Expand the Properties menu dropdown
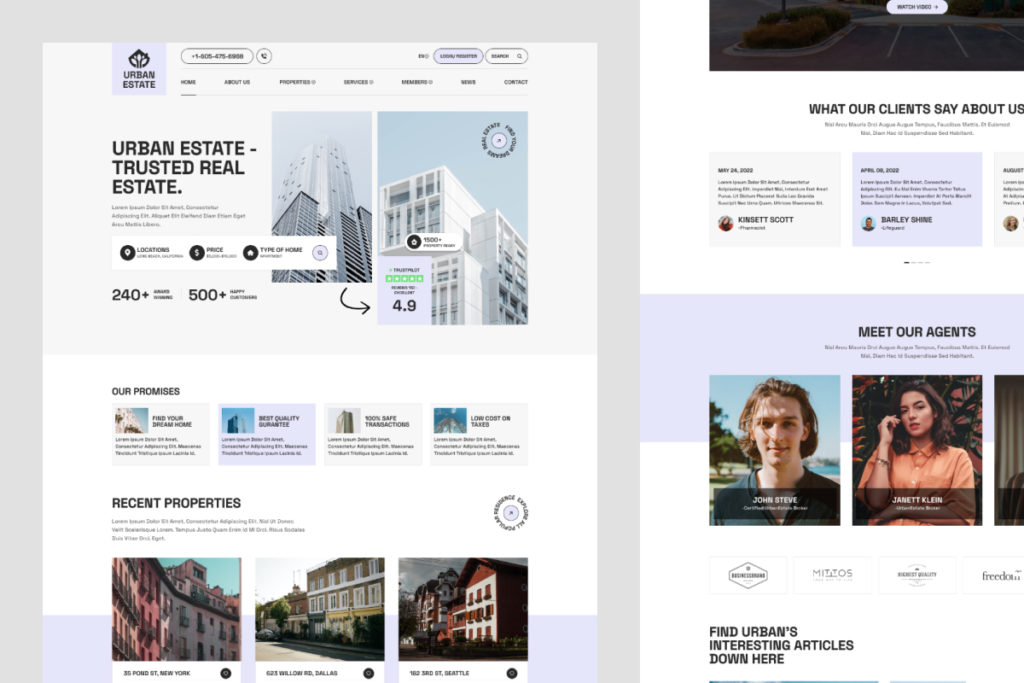 tap(297, 82)
